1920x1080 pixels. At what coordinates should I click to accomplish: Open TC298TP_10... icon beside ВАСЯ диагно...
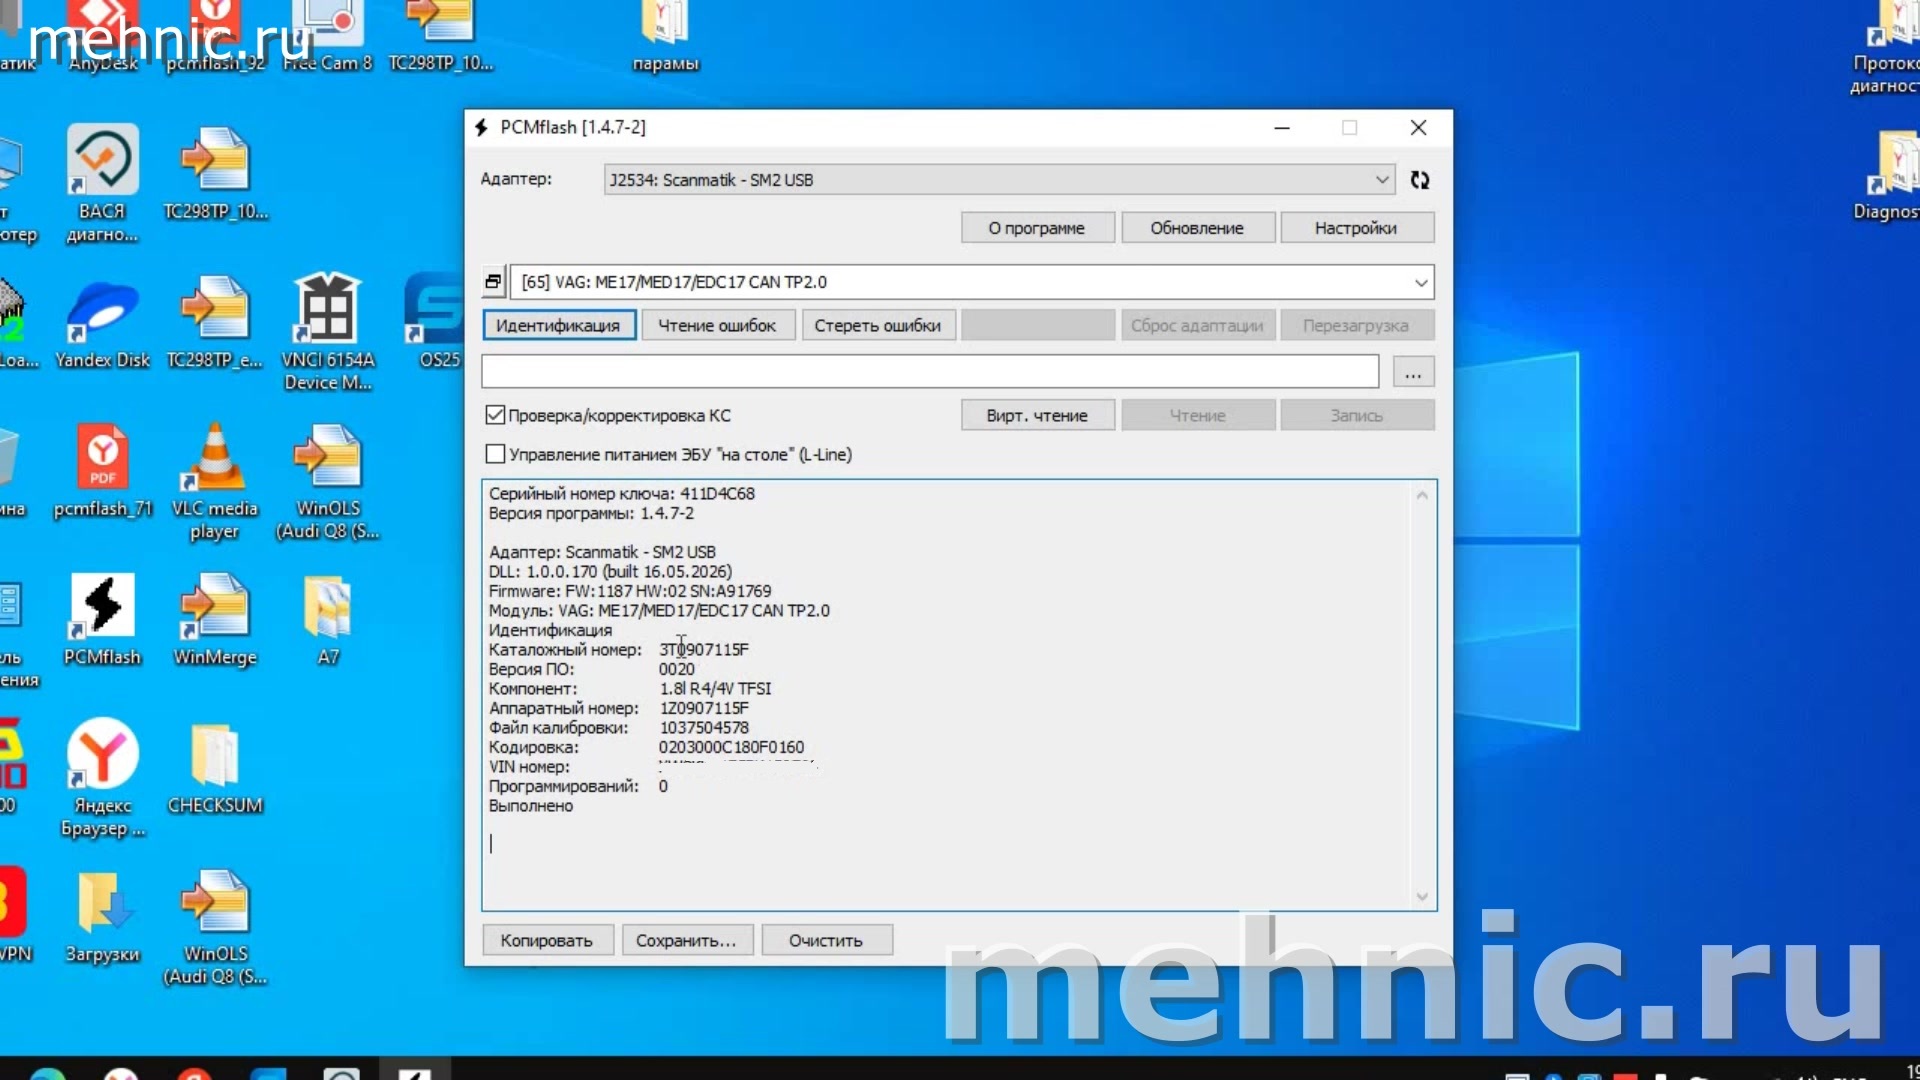point(215,174)
